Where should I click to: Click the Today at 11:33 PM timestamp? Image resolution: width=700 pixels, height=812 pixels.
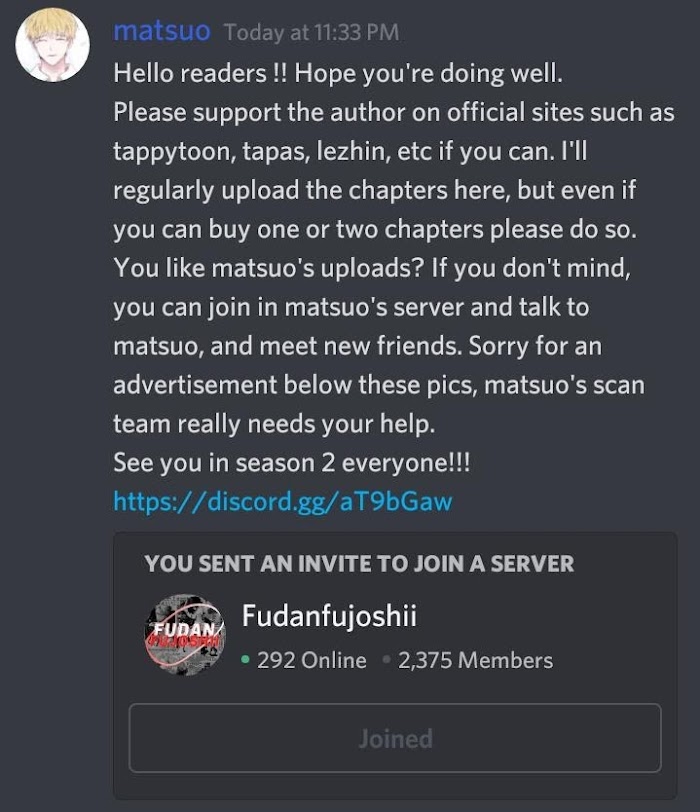(312, 33)
